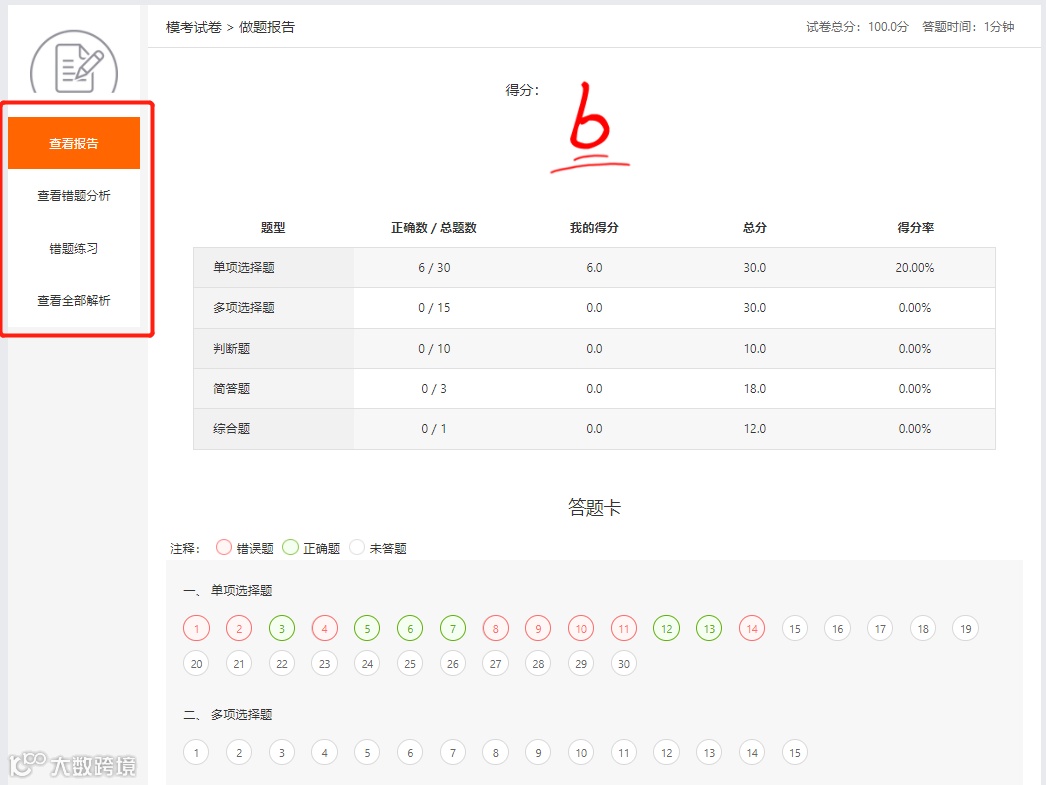The height and width of the screenshot is (785, 1046).
Task: Select the 多项选择题 table row label
Action: pos(243,307)
